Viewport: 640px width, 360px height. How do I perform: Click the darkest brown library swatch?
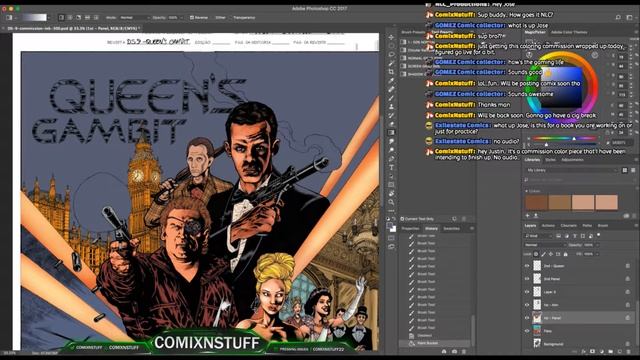[536, 202]
